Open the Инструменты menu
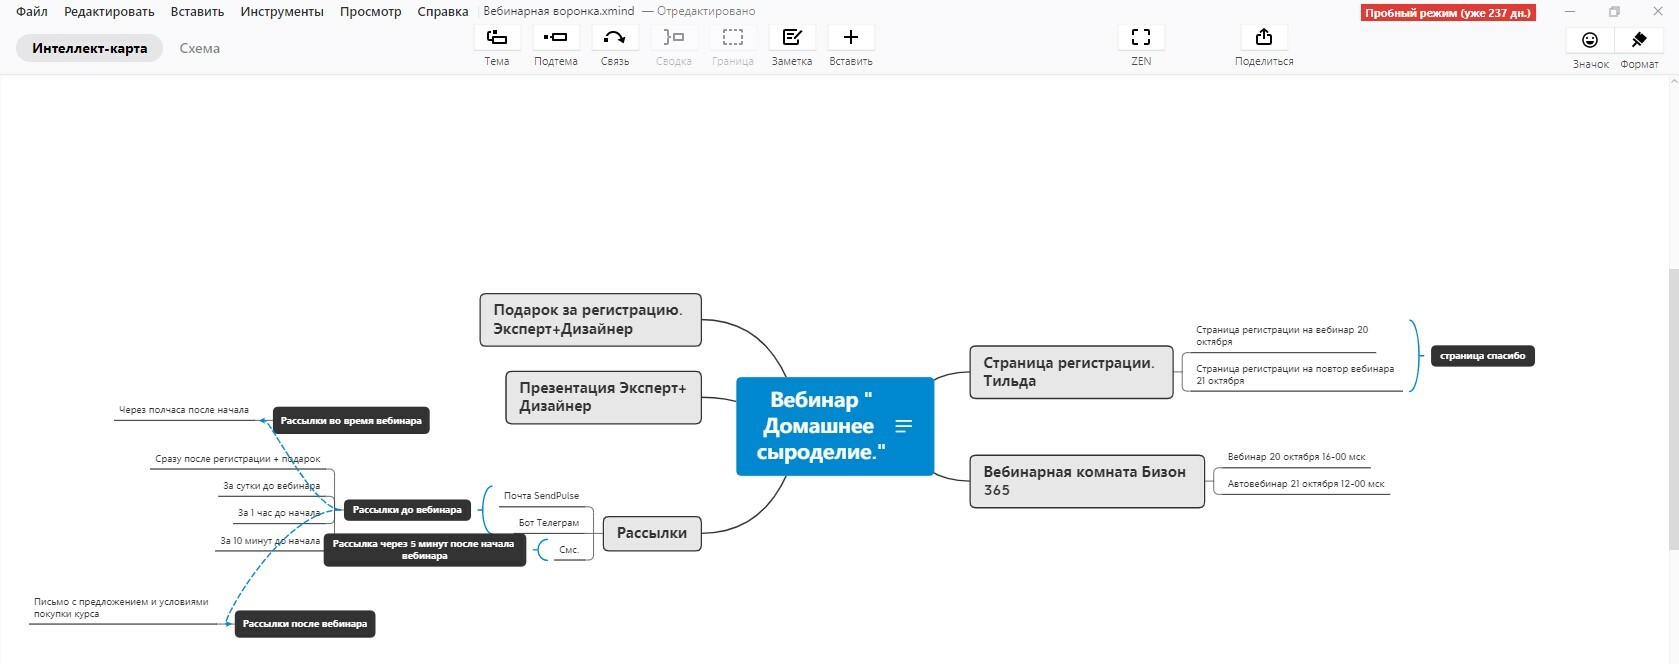The height and width of the screenshot is (664, 1679). coord(281,12)
